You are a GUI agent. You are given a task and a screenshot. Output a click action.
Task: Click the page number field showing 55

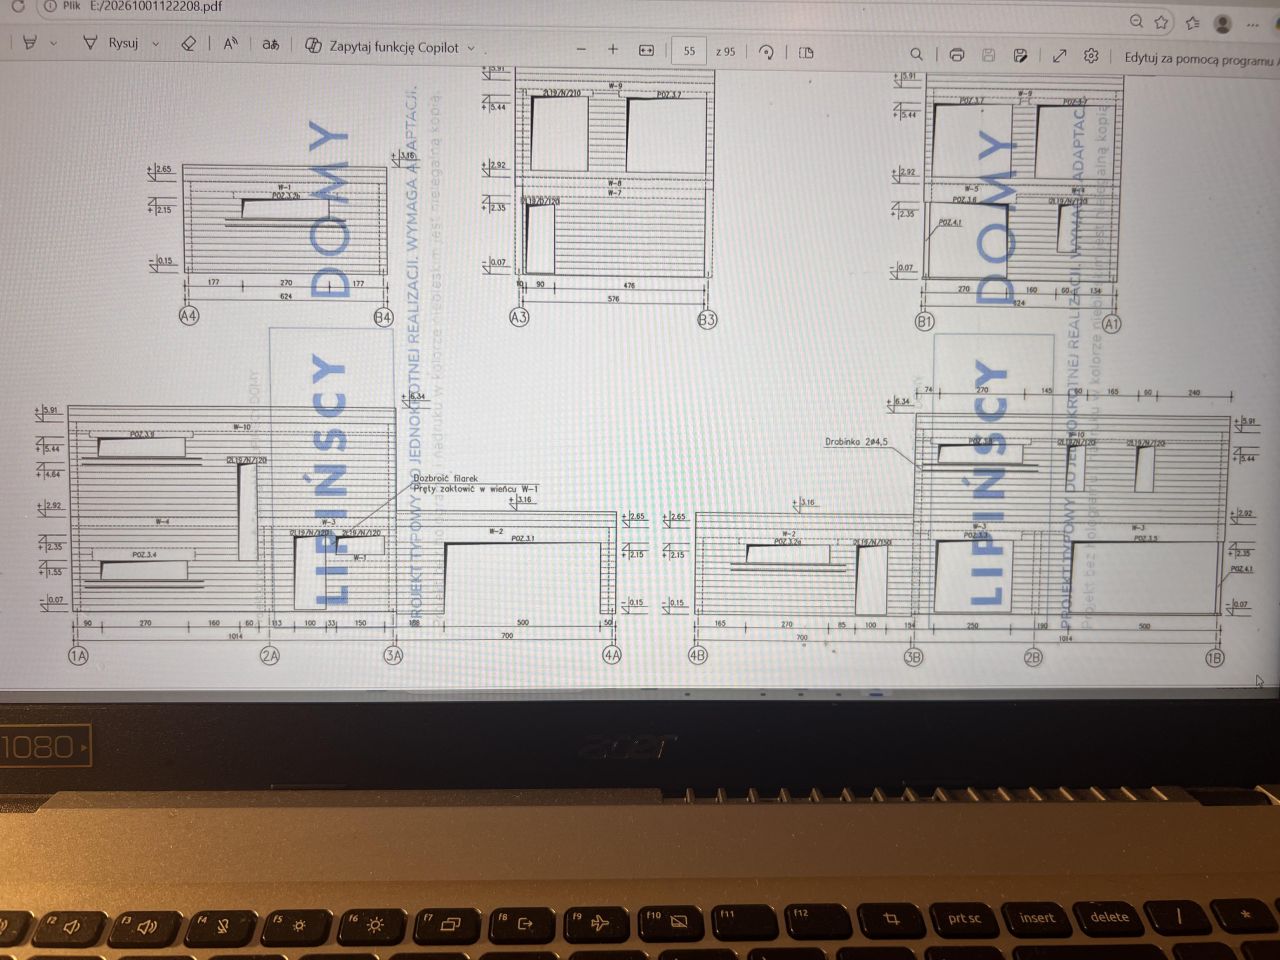[689, 51]
